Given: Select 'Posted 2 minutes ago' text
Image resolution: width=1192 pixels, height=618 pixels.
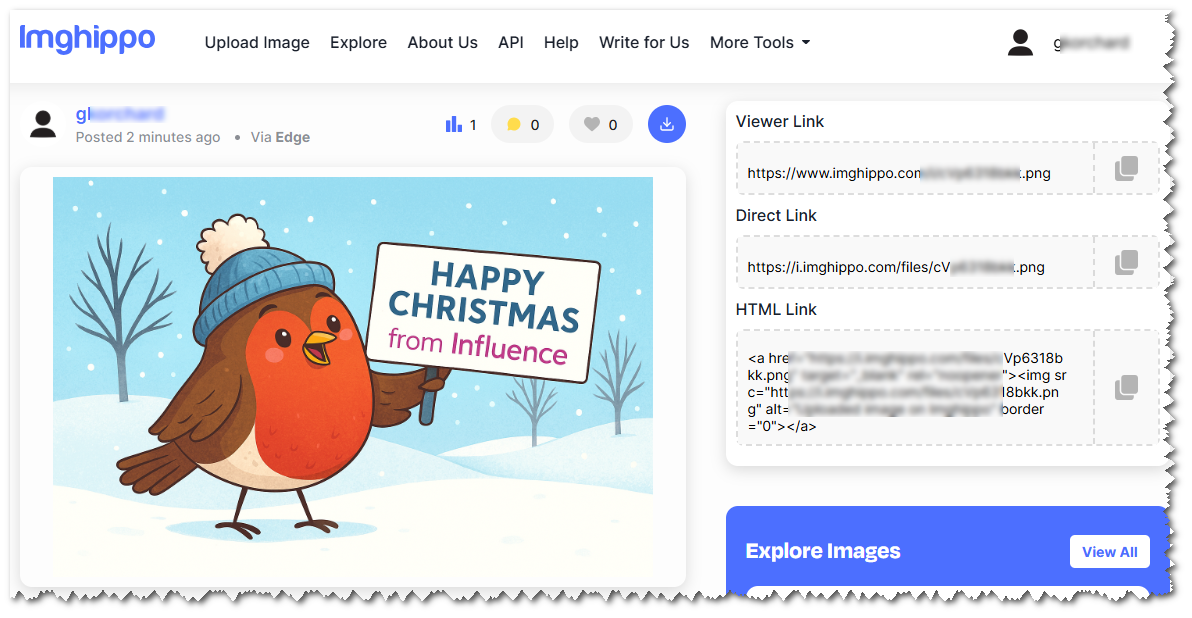Looking at the screenshot, I should click(148, 138).
